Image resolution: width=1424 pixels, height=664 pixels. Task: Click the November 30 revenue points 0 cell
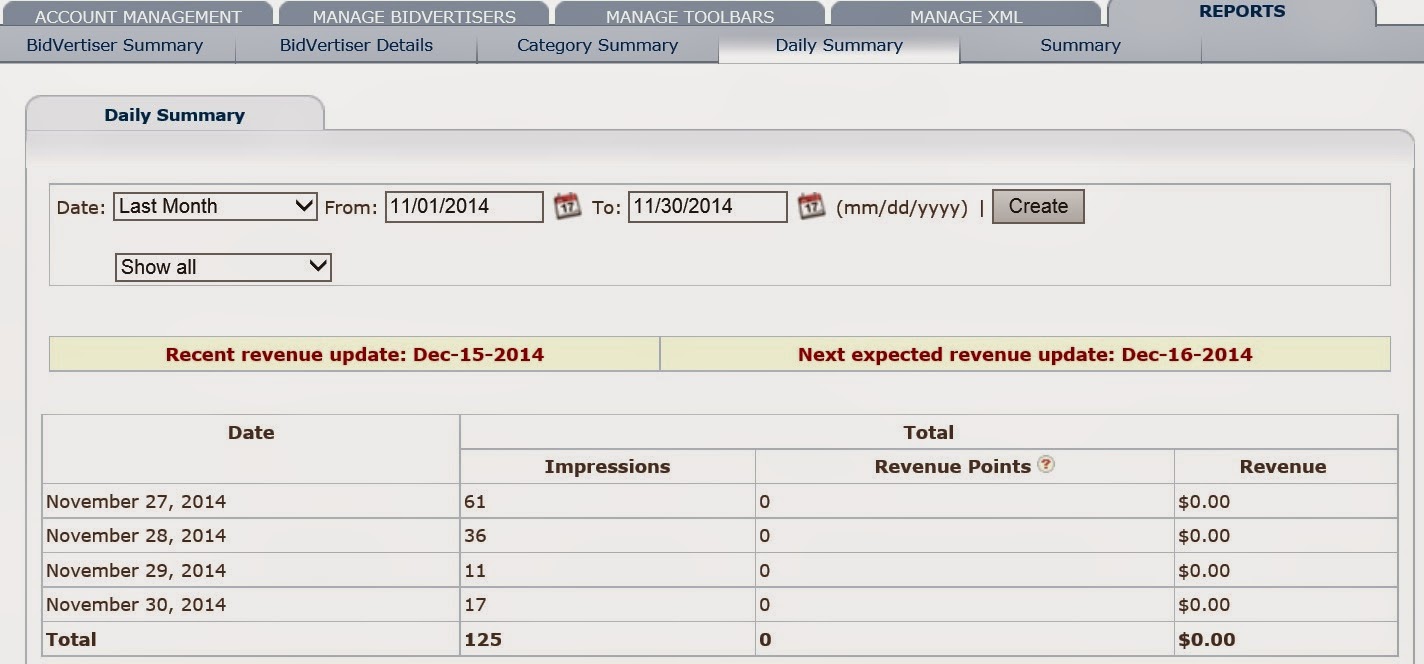[965, 604]
